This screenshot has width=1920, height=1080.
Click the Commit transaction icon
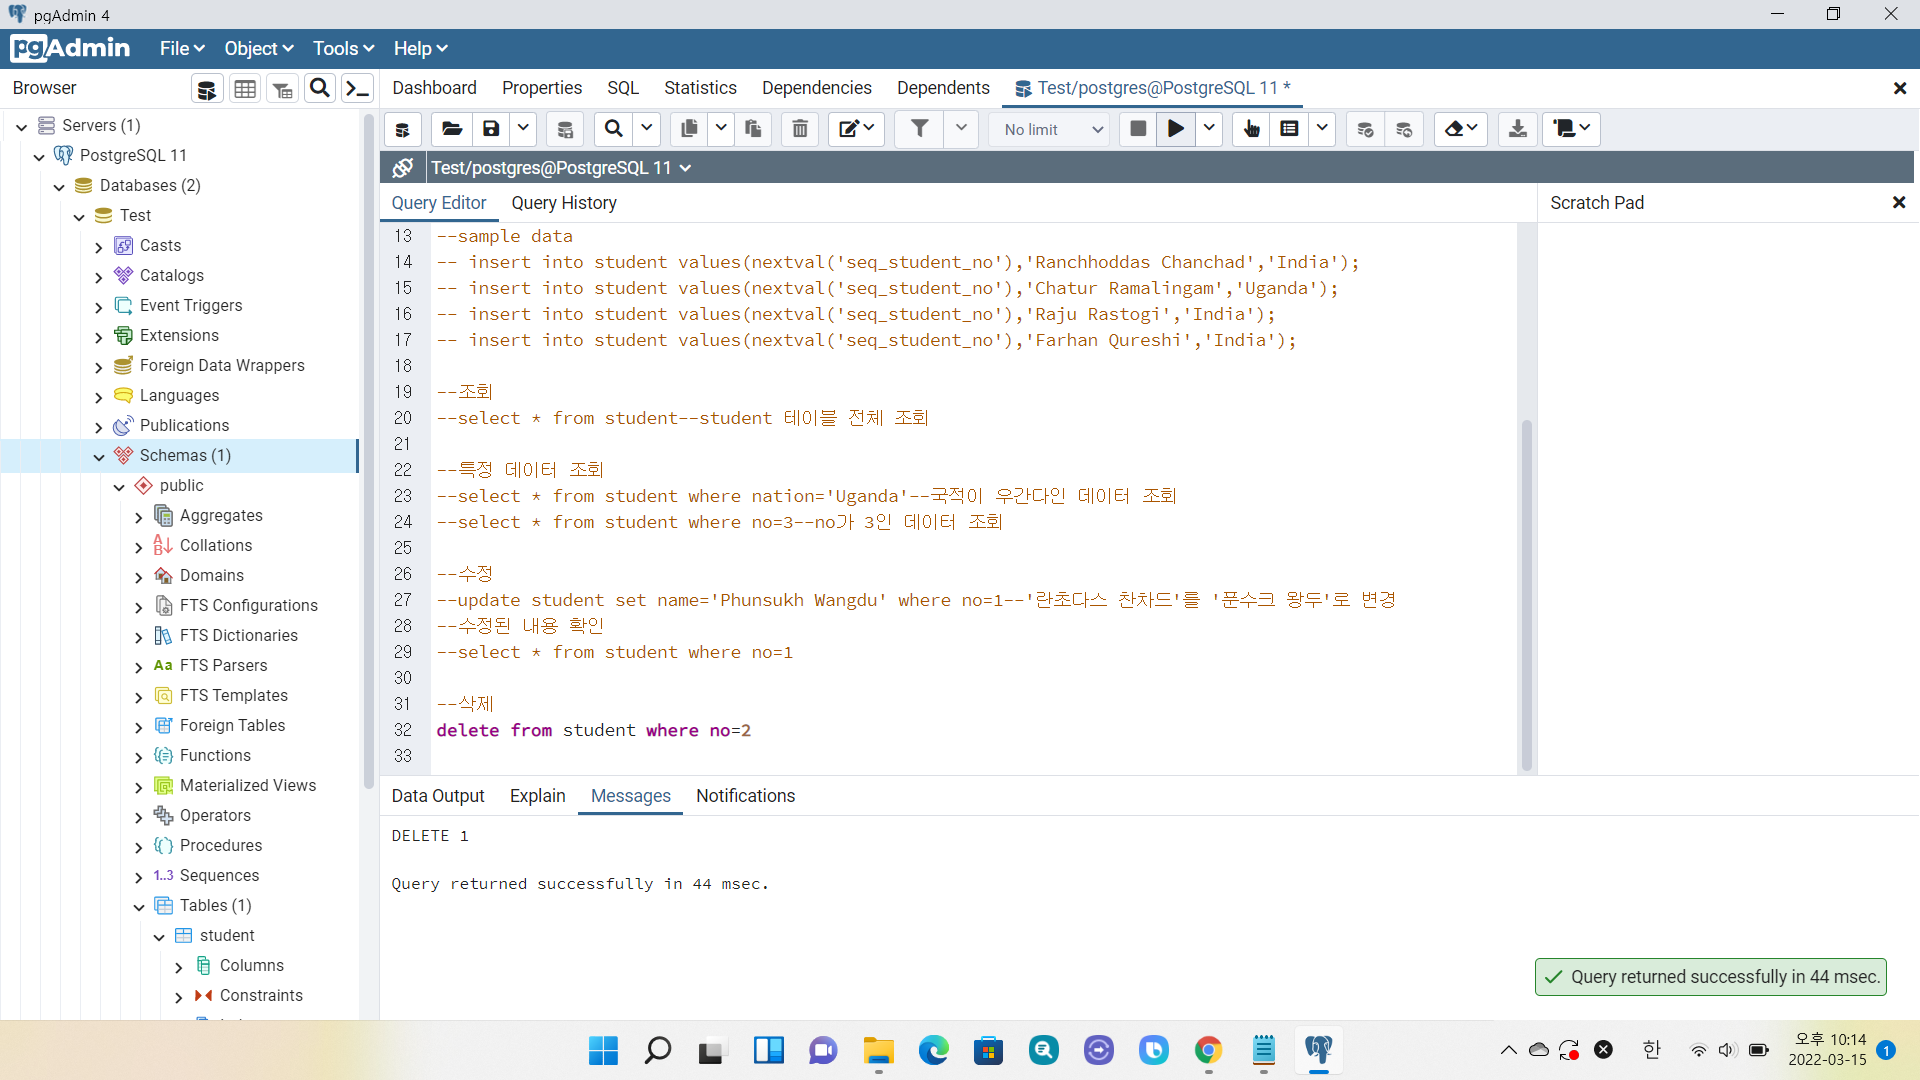point(1365,129)
